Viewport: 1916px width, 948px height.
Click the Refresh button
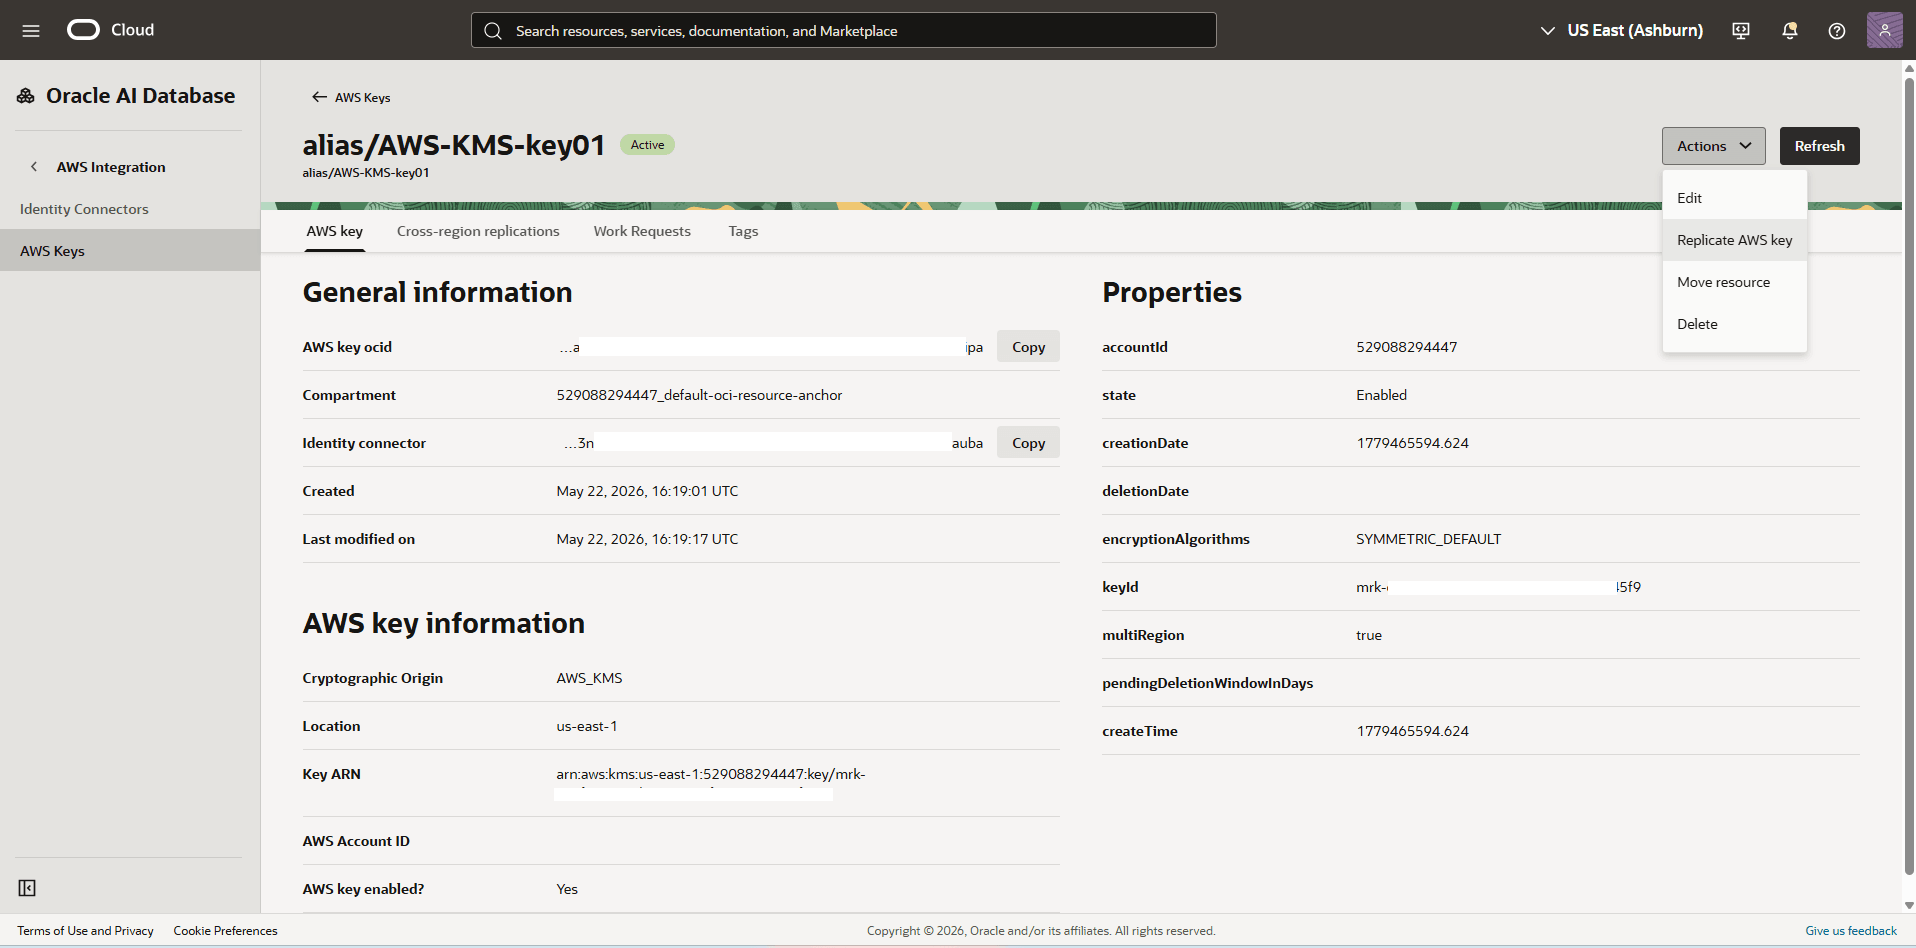pyautogui.click(x=1820, y=146)
